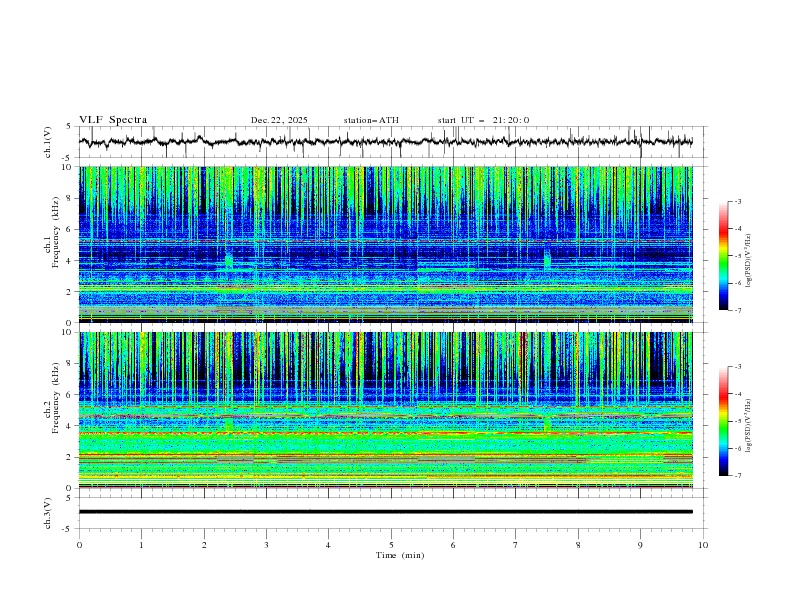
Task: Click the log(PSD) label beside ch.1 colorbar
Action: [748, 261]
